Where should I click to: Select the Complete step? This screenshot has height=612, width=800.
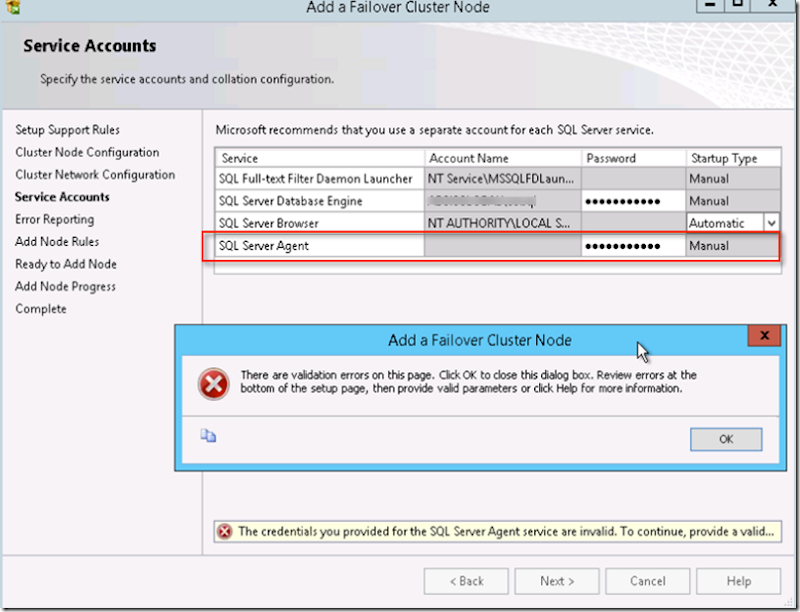coord(41,309)
